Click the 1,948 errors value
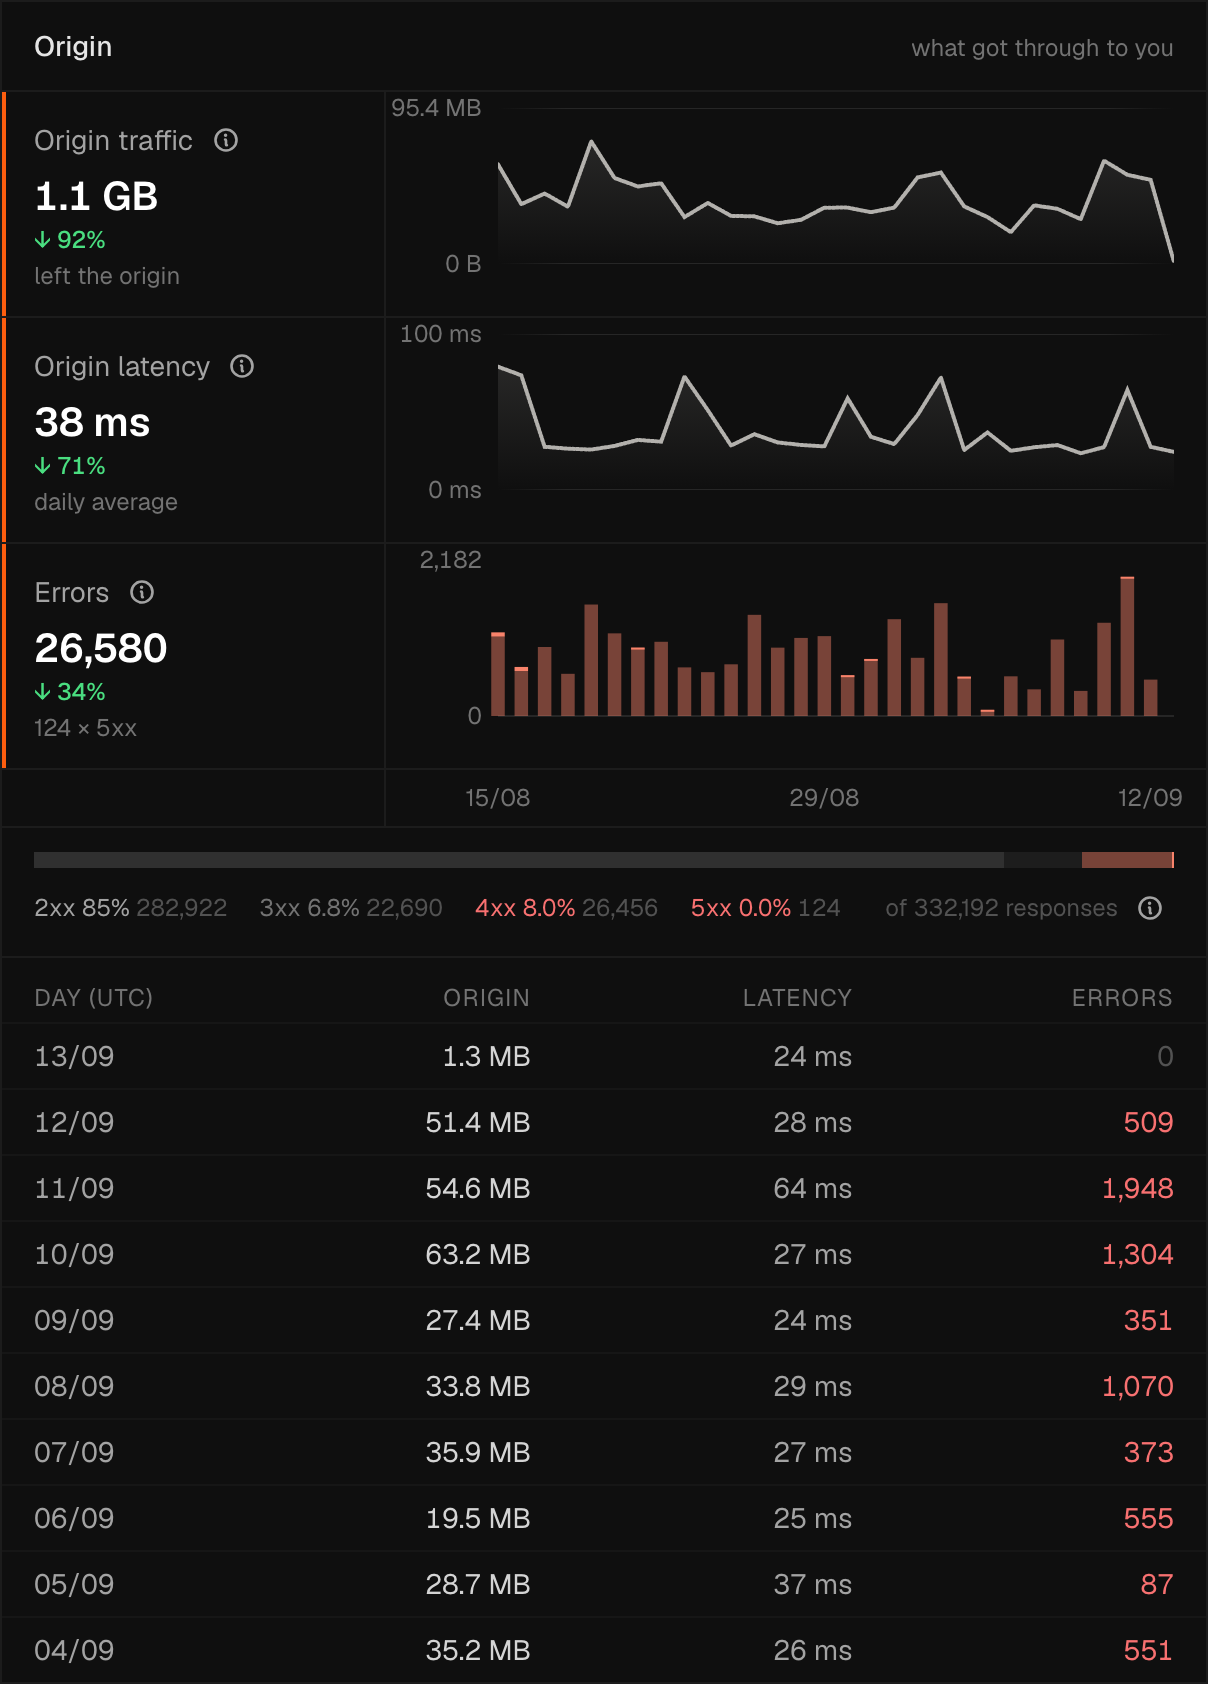1208x1684 pixels. [x=1137, y=1188]
